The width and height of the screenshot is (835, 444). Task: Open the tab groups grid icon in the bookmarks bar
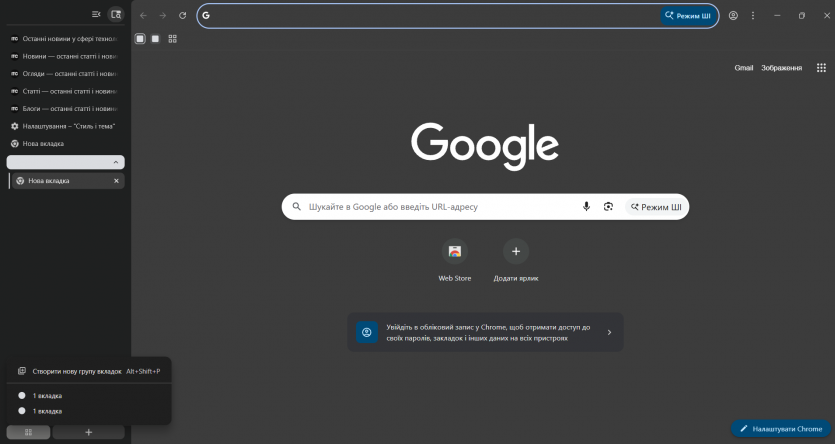click(173, 39)
